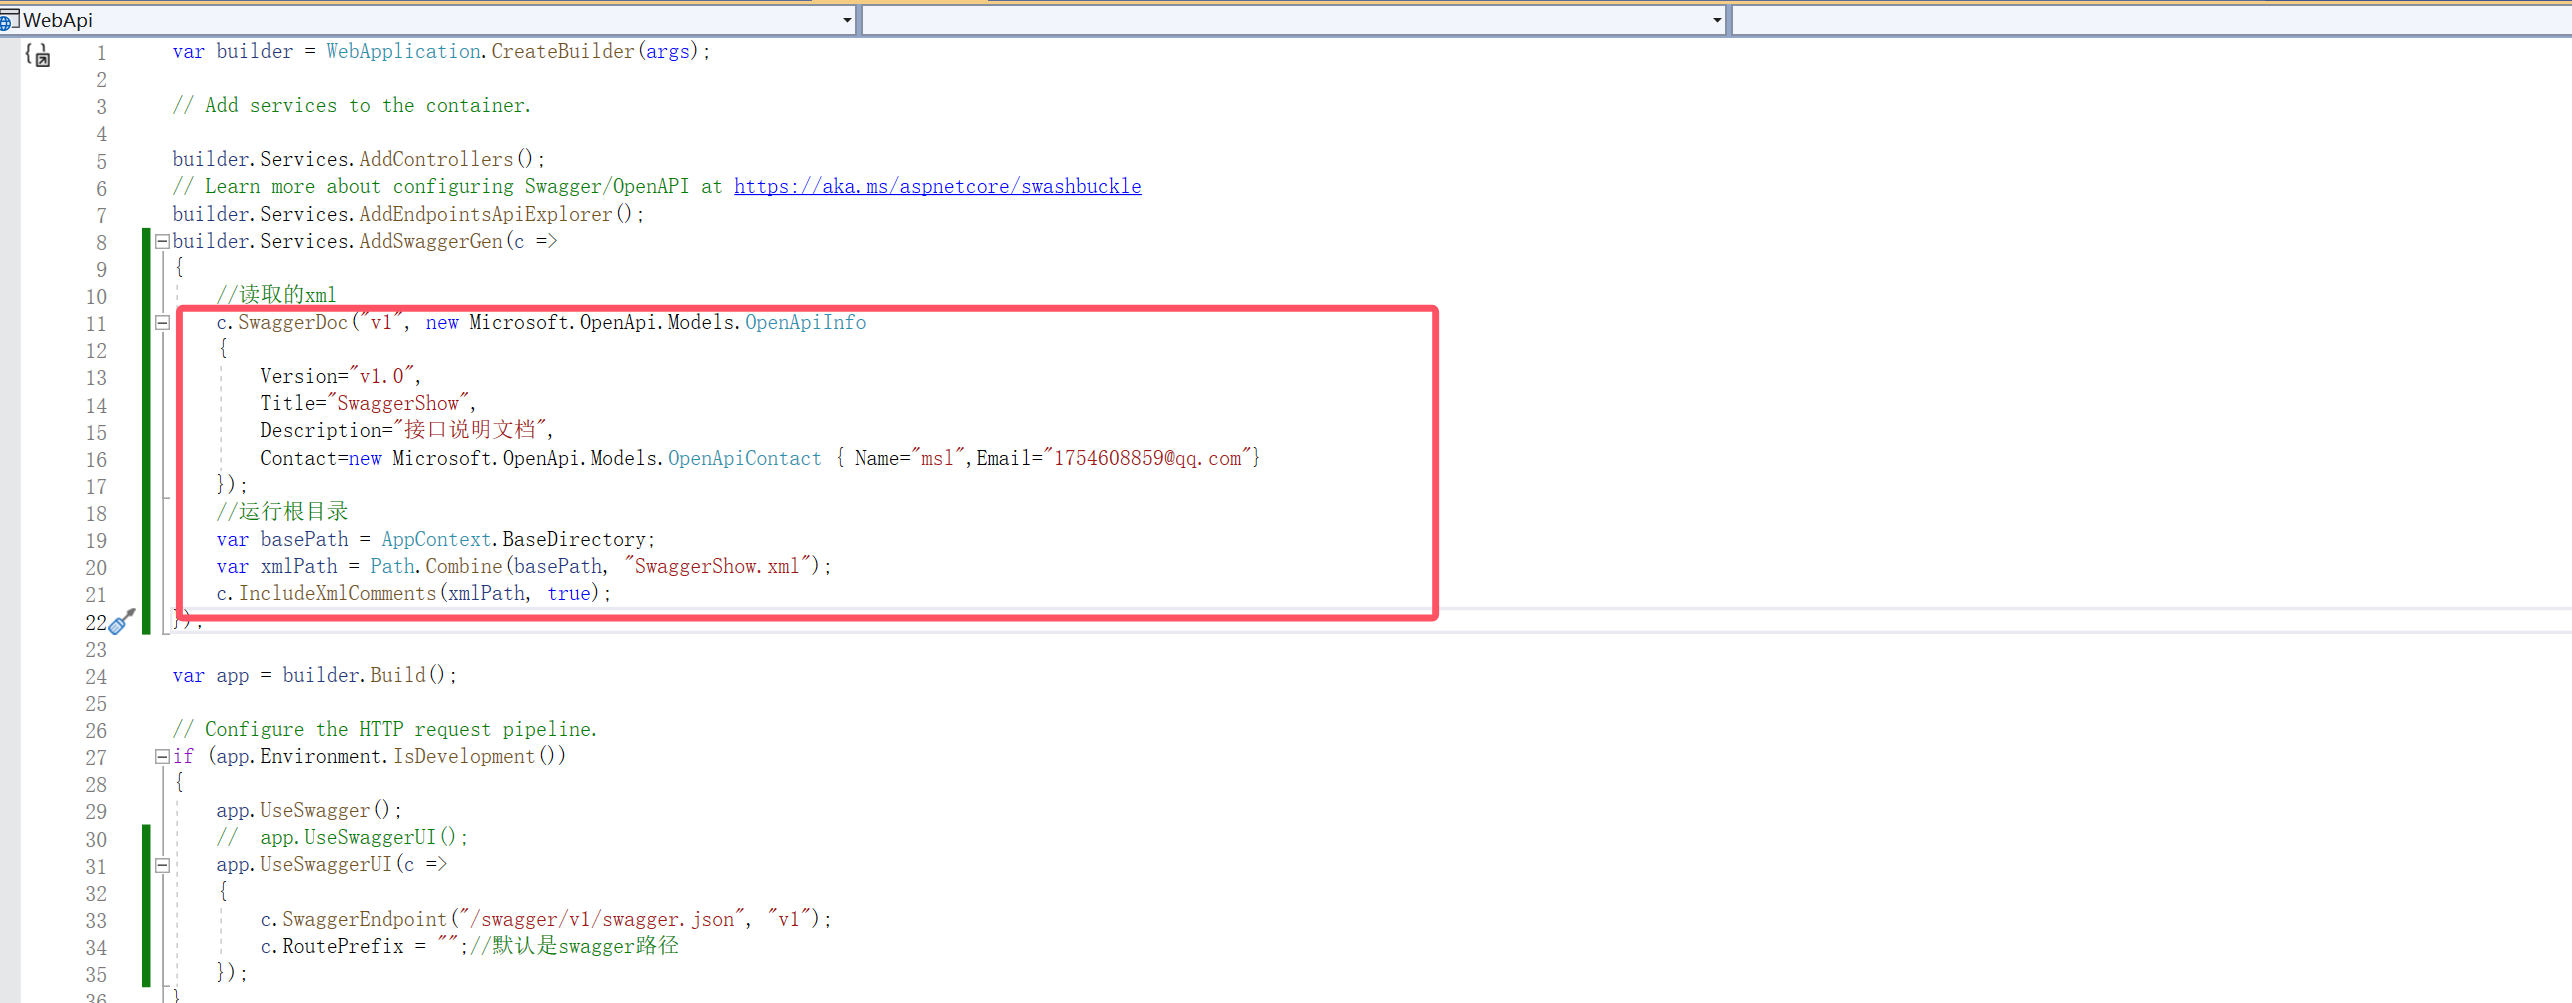Click line number 11 in the gutter
Image resolution: width=2572 pixels, height=1003 pixels.
click(96, 324)
